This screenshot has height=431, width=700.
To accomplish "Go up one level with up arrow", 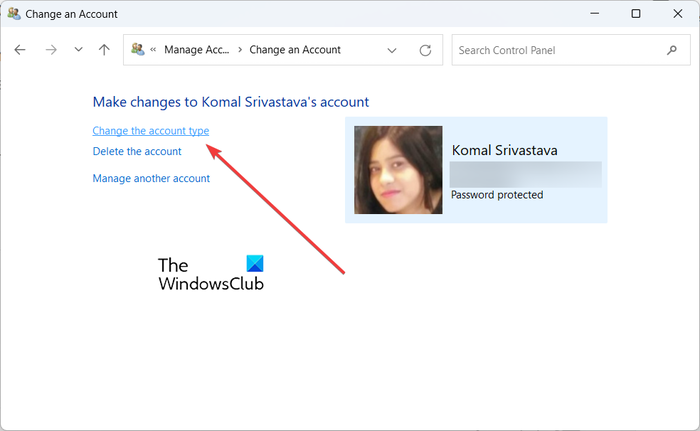I will click(104, 50).
